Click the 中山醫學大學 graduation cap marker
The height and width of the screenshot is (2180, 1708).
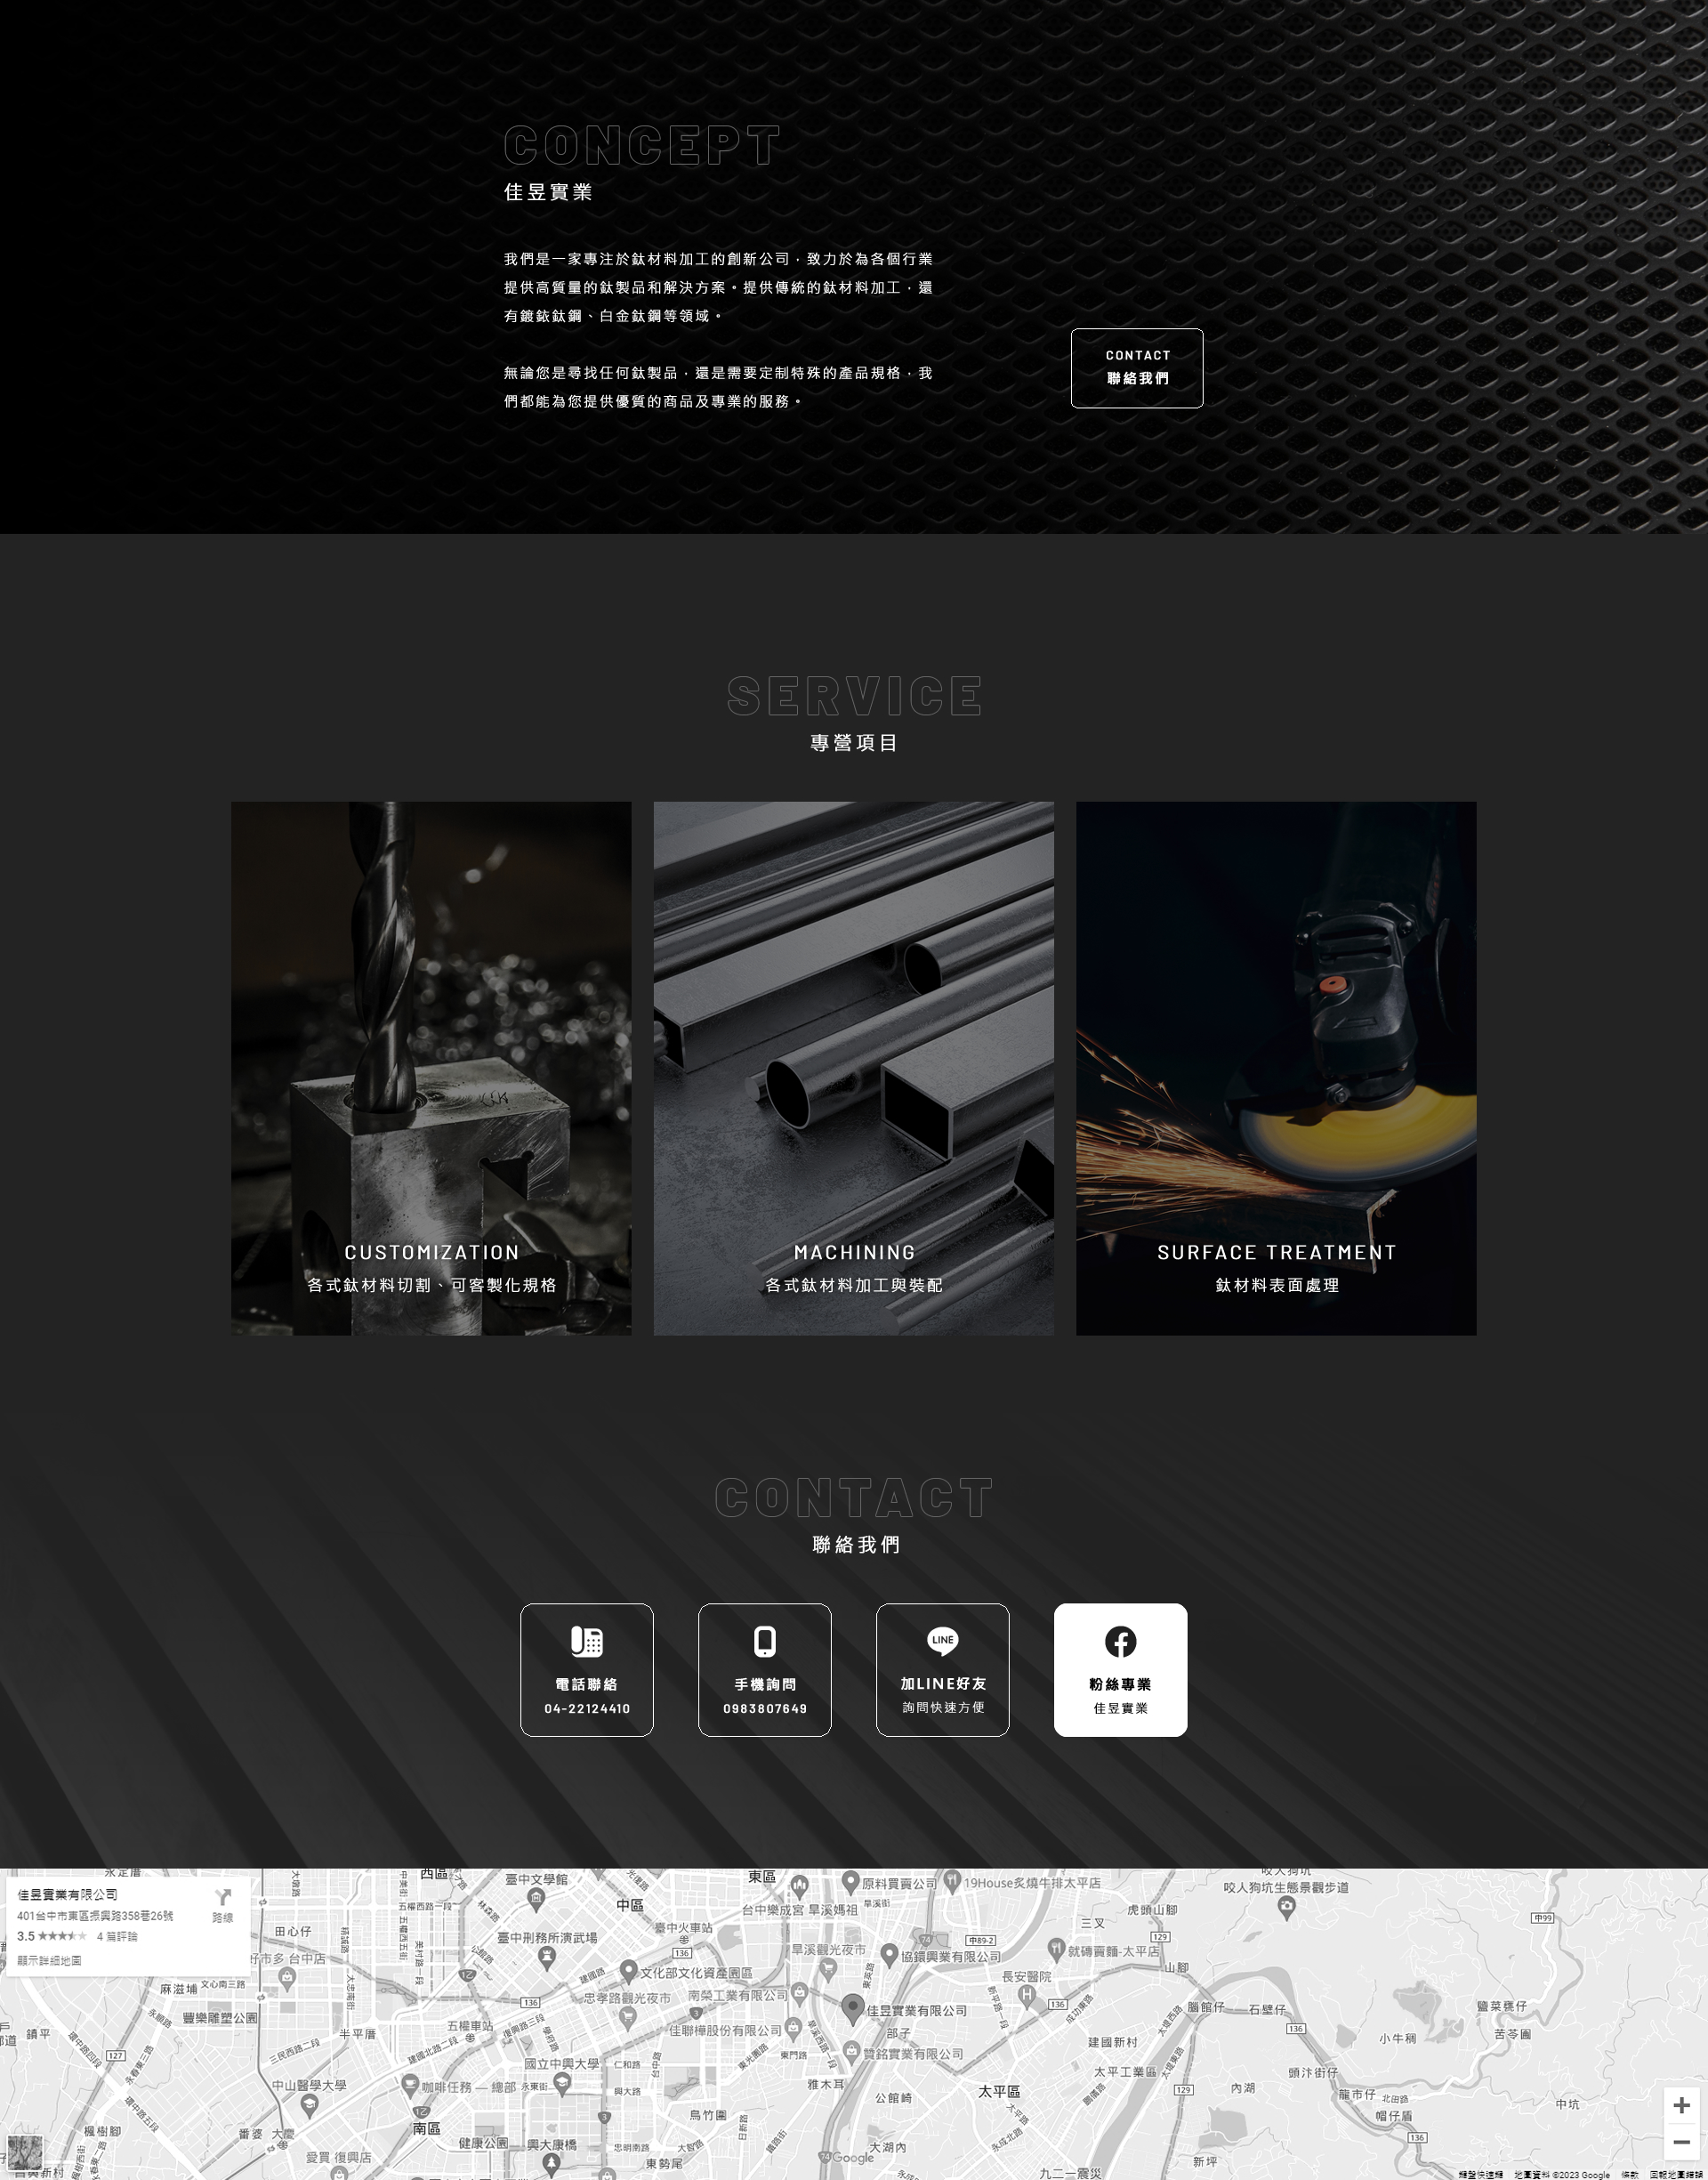coord(309,2105)
